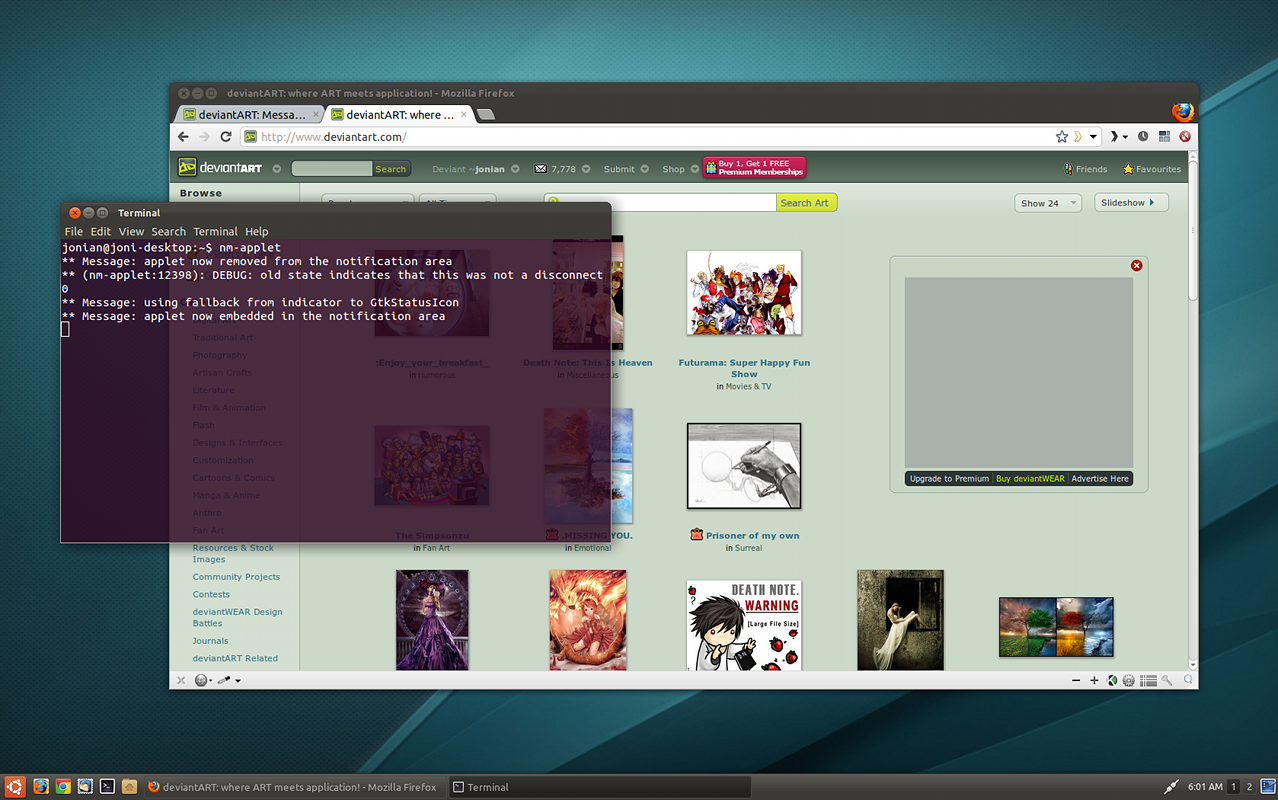Open Journals category in sidebar
1278x800 pixels.
coord(210,641)
